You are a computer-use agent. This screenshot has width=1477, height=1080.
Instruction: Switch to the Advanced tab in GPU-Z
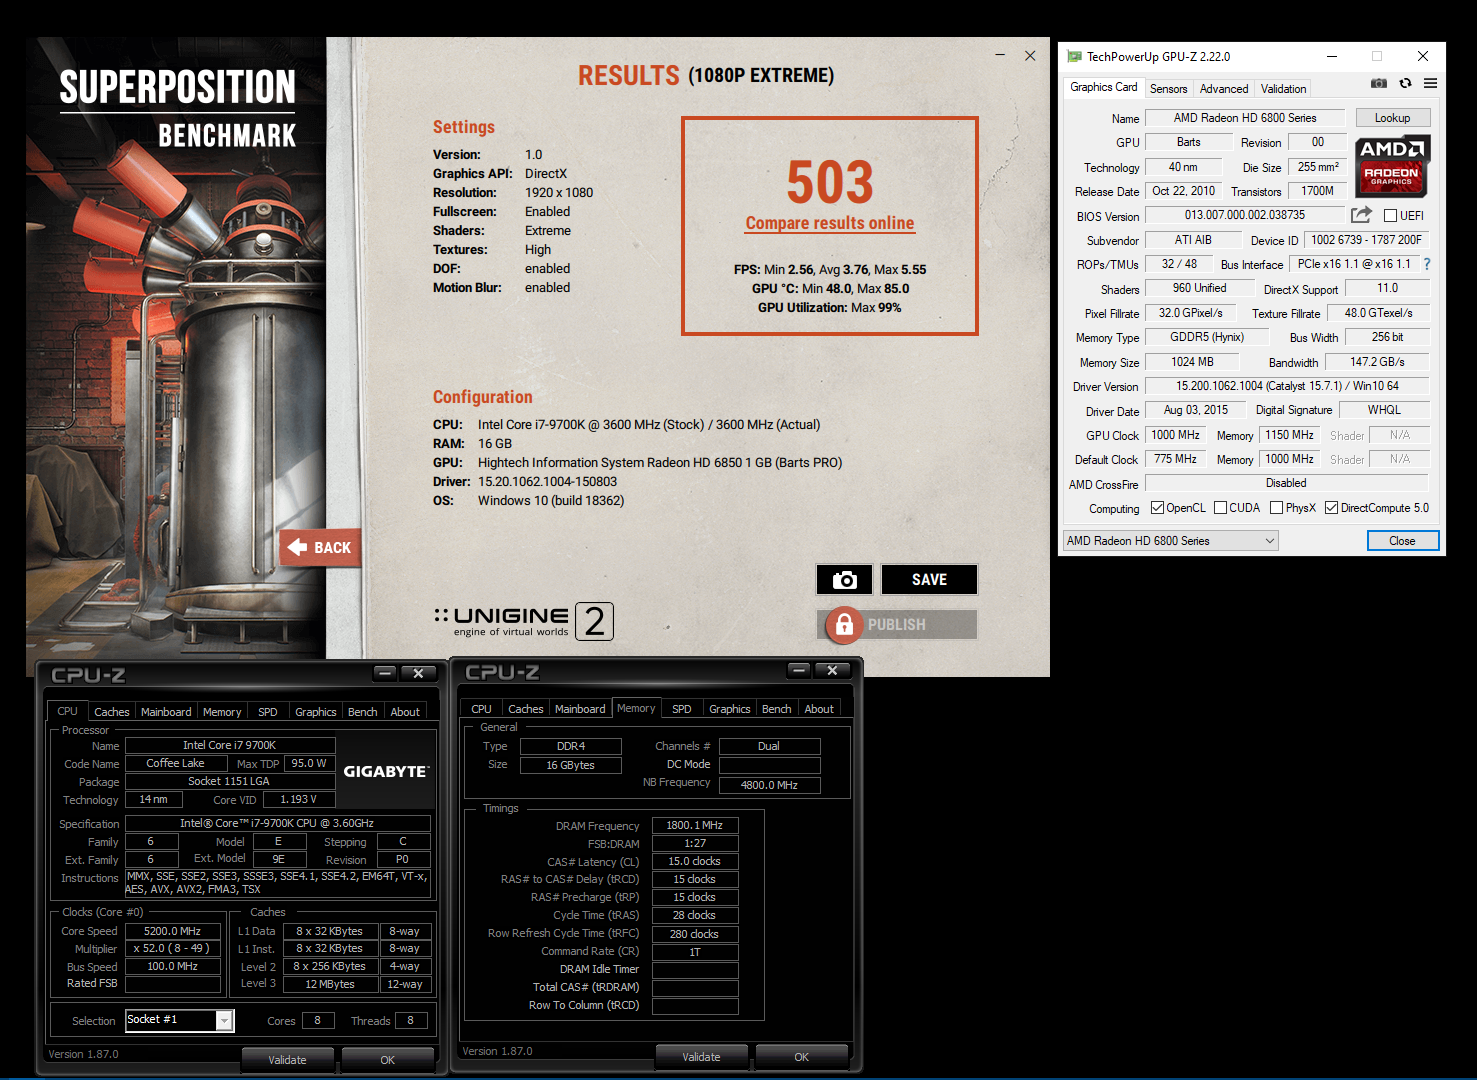[1223, 89]
